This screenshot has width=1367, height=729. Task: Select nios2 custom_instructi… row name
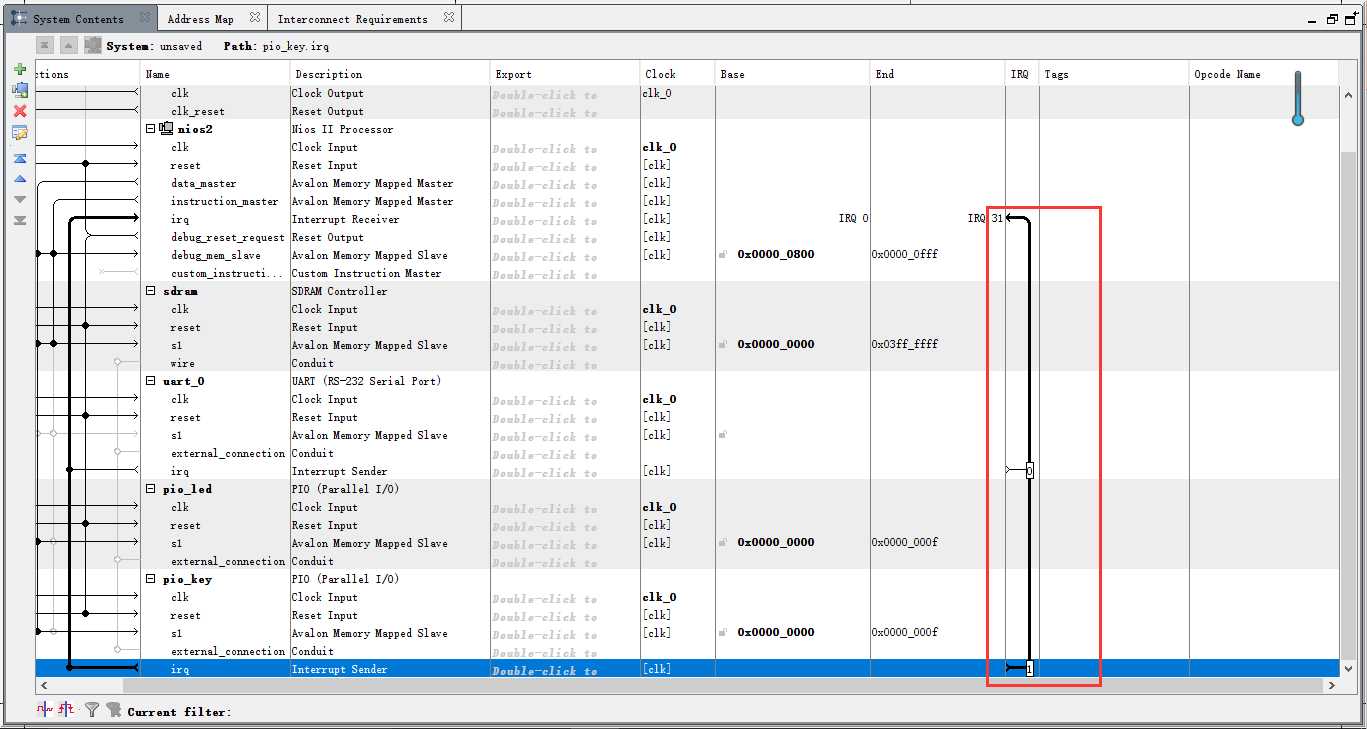tap(228, 273)
